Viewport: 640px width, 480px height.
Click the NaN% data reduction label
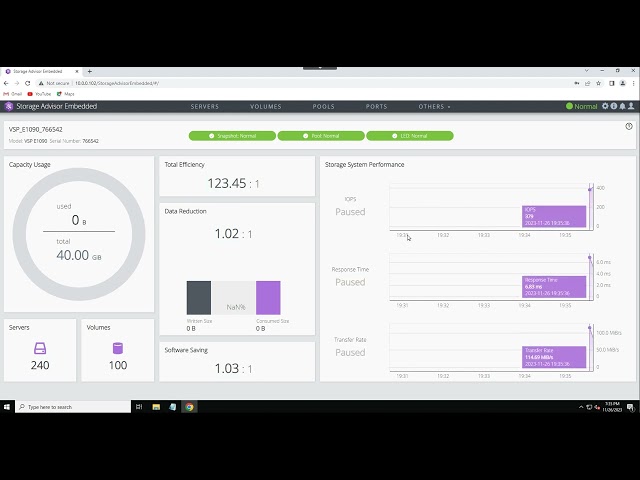[x=236, y=307]
